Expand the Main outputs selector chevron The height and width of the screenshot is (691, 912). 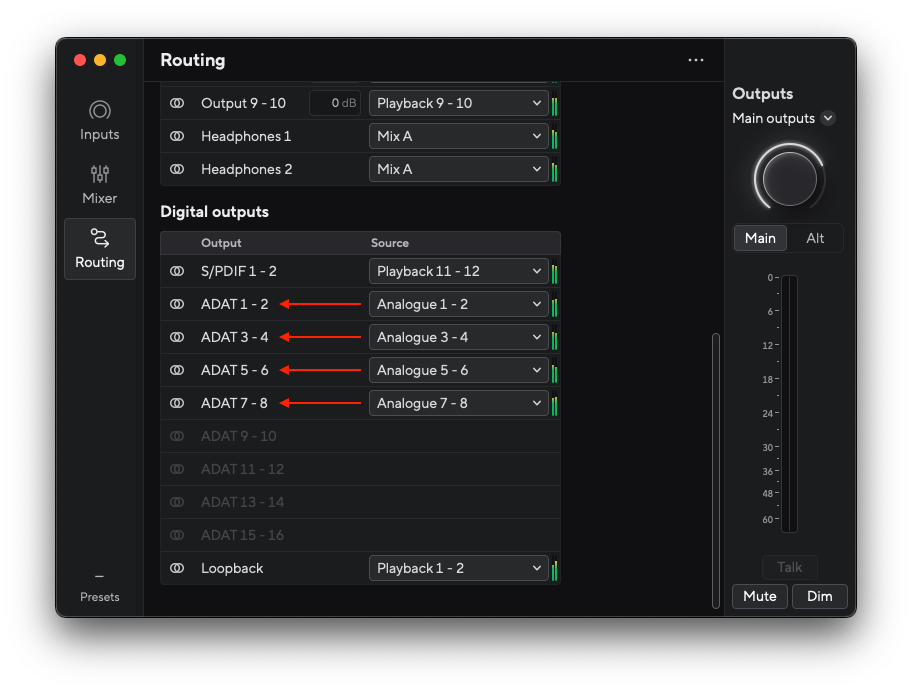point(828,118)
